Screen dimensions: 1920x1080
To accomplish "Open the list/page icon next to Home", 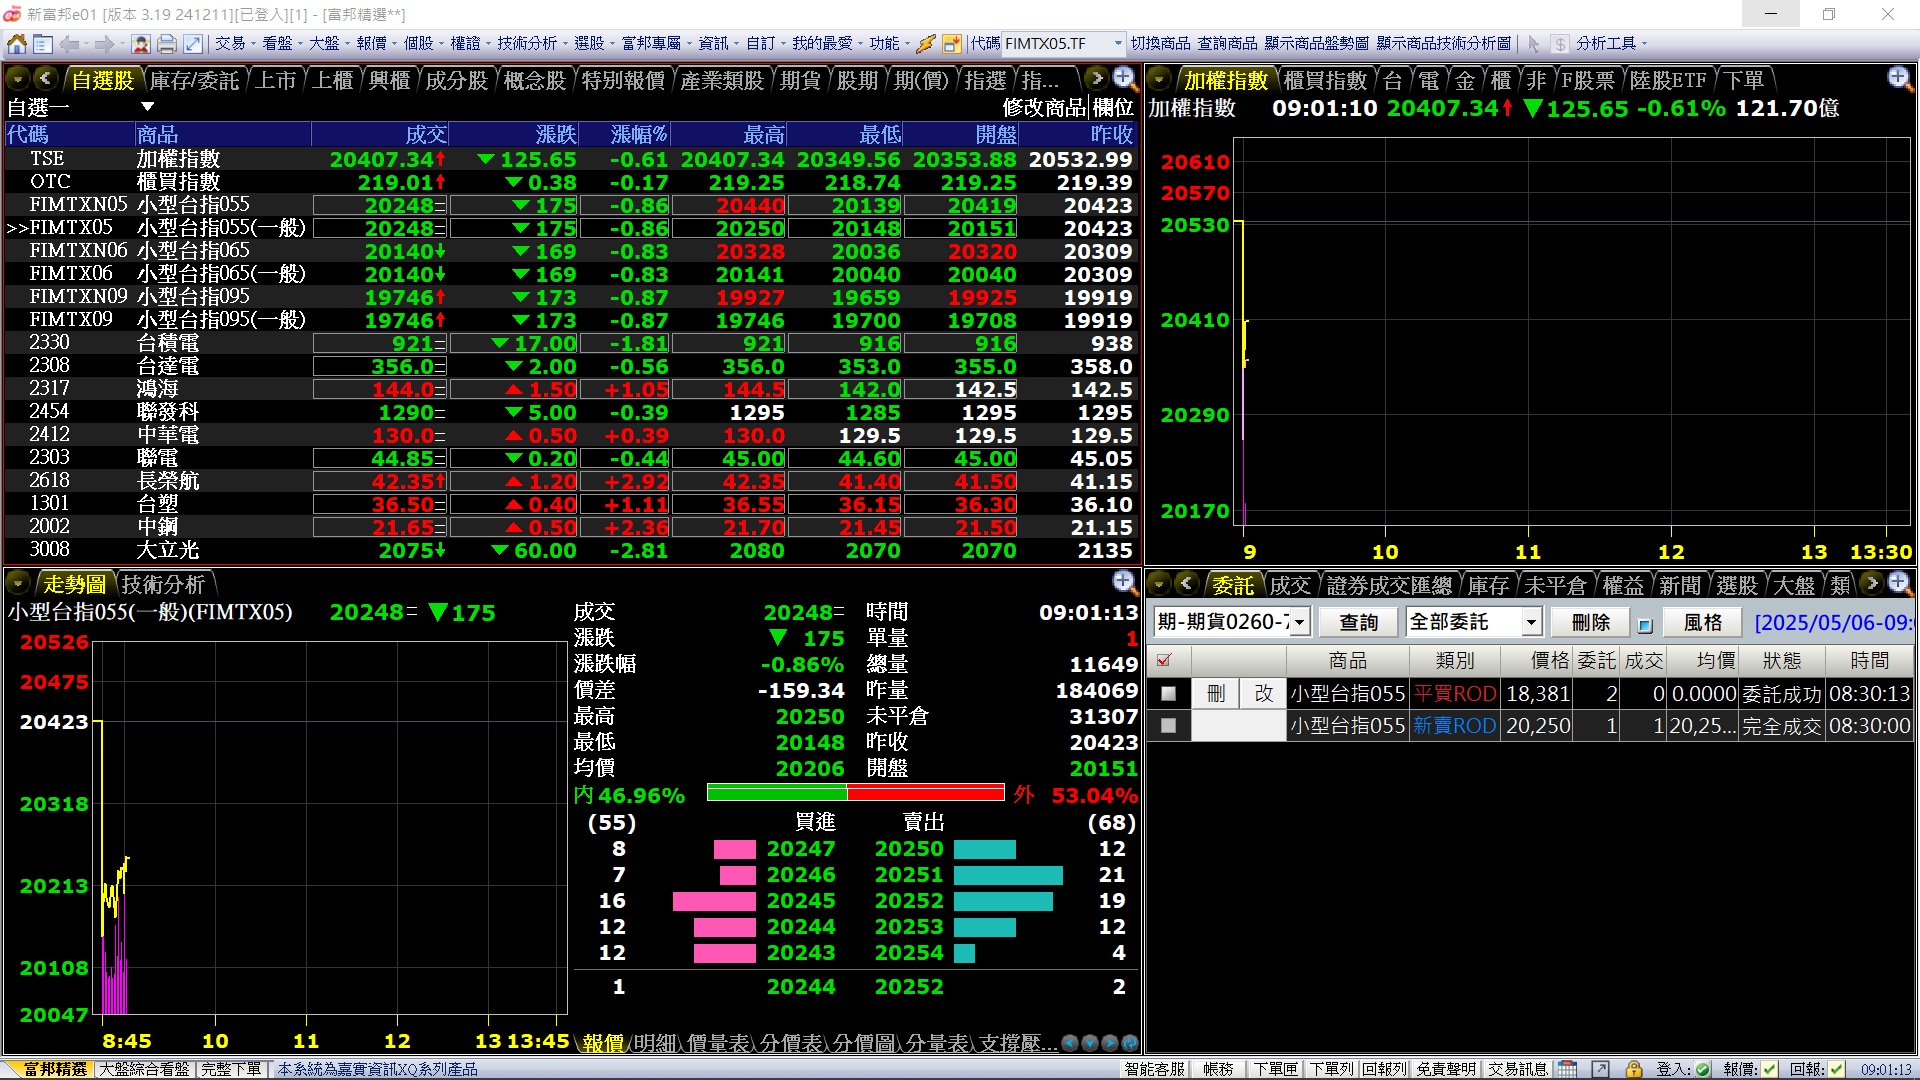I will pos(43,44).
